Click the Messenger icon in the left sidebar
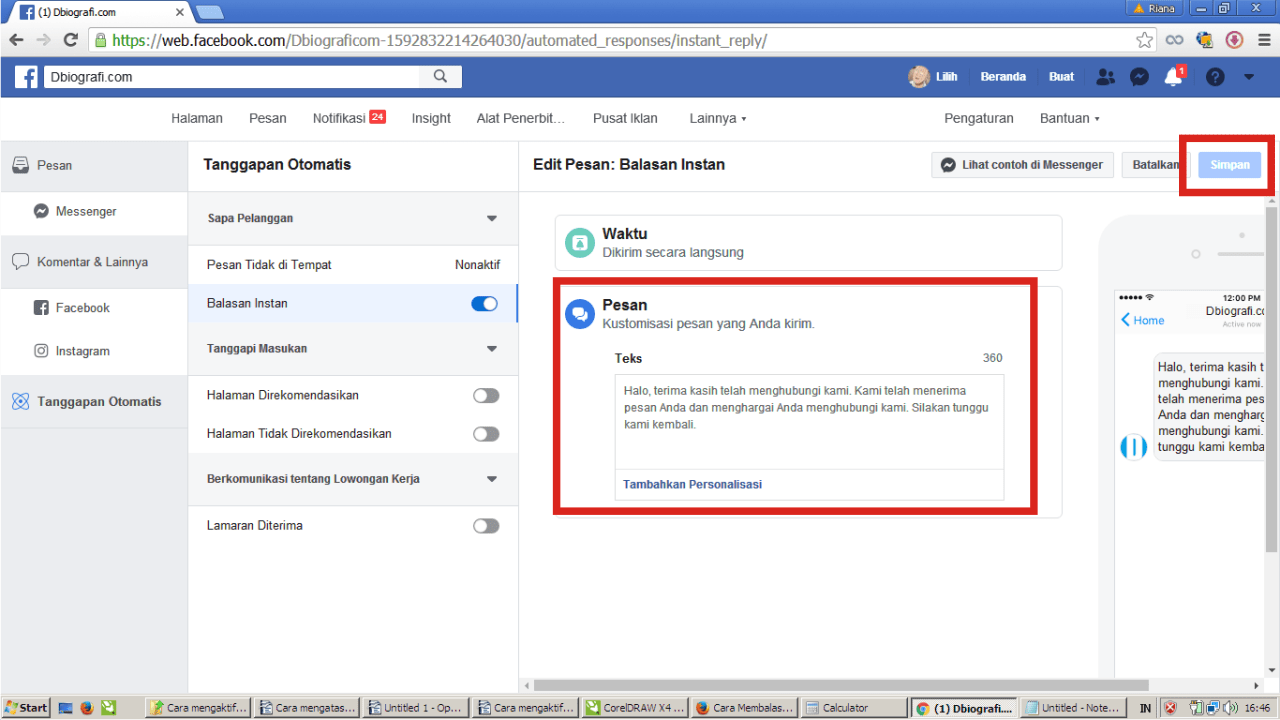Screen dimensions: 1280x720 41,211
